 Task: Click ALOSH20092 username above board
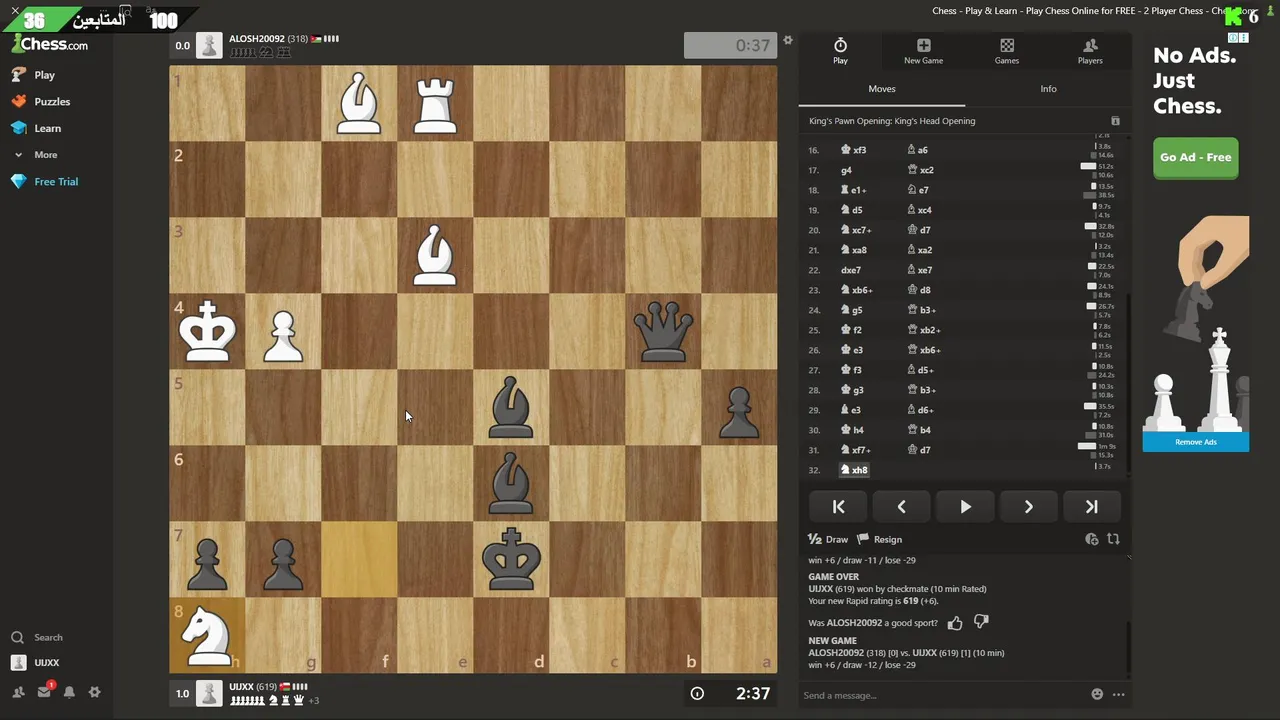257,39
